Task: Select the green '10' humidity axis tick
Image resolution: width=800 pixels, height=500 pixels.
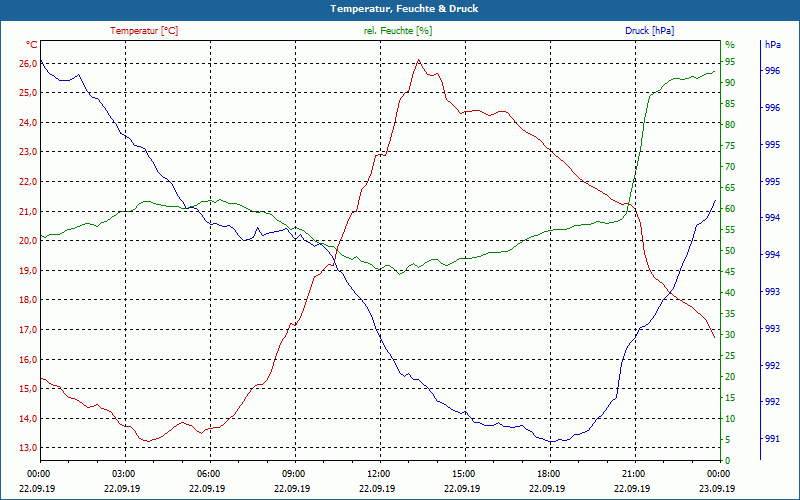Action: (730, 419)
